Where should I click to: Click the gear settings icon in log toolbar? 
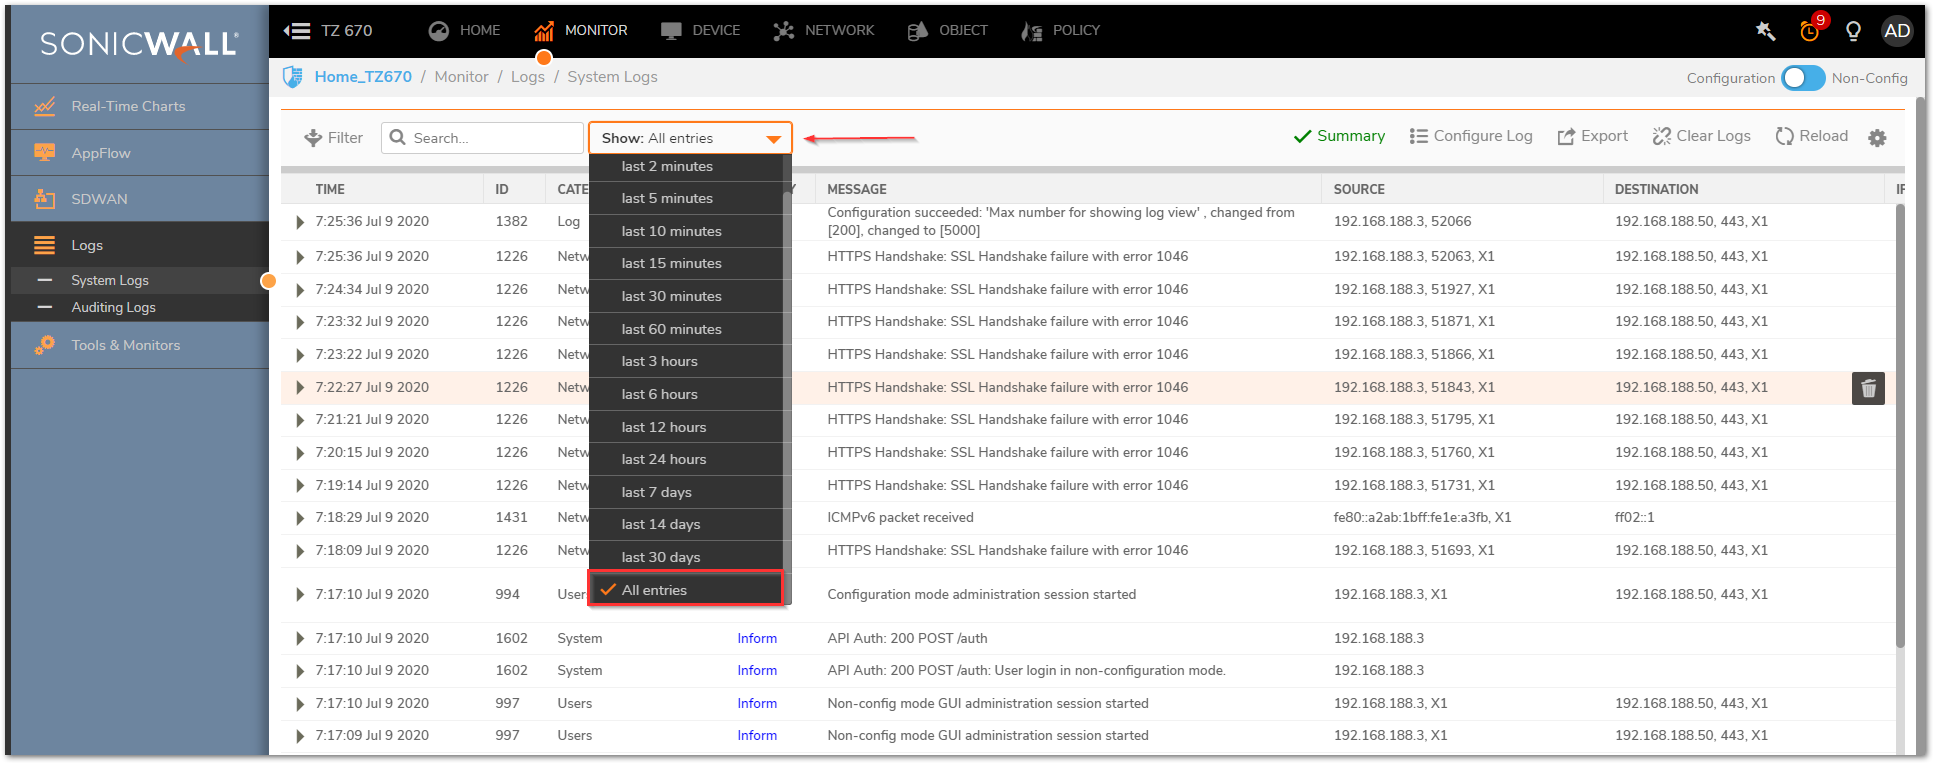[1877, 138]
